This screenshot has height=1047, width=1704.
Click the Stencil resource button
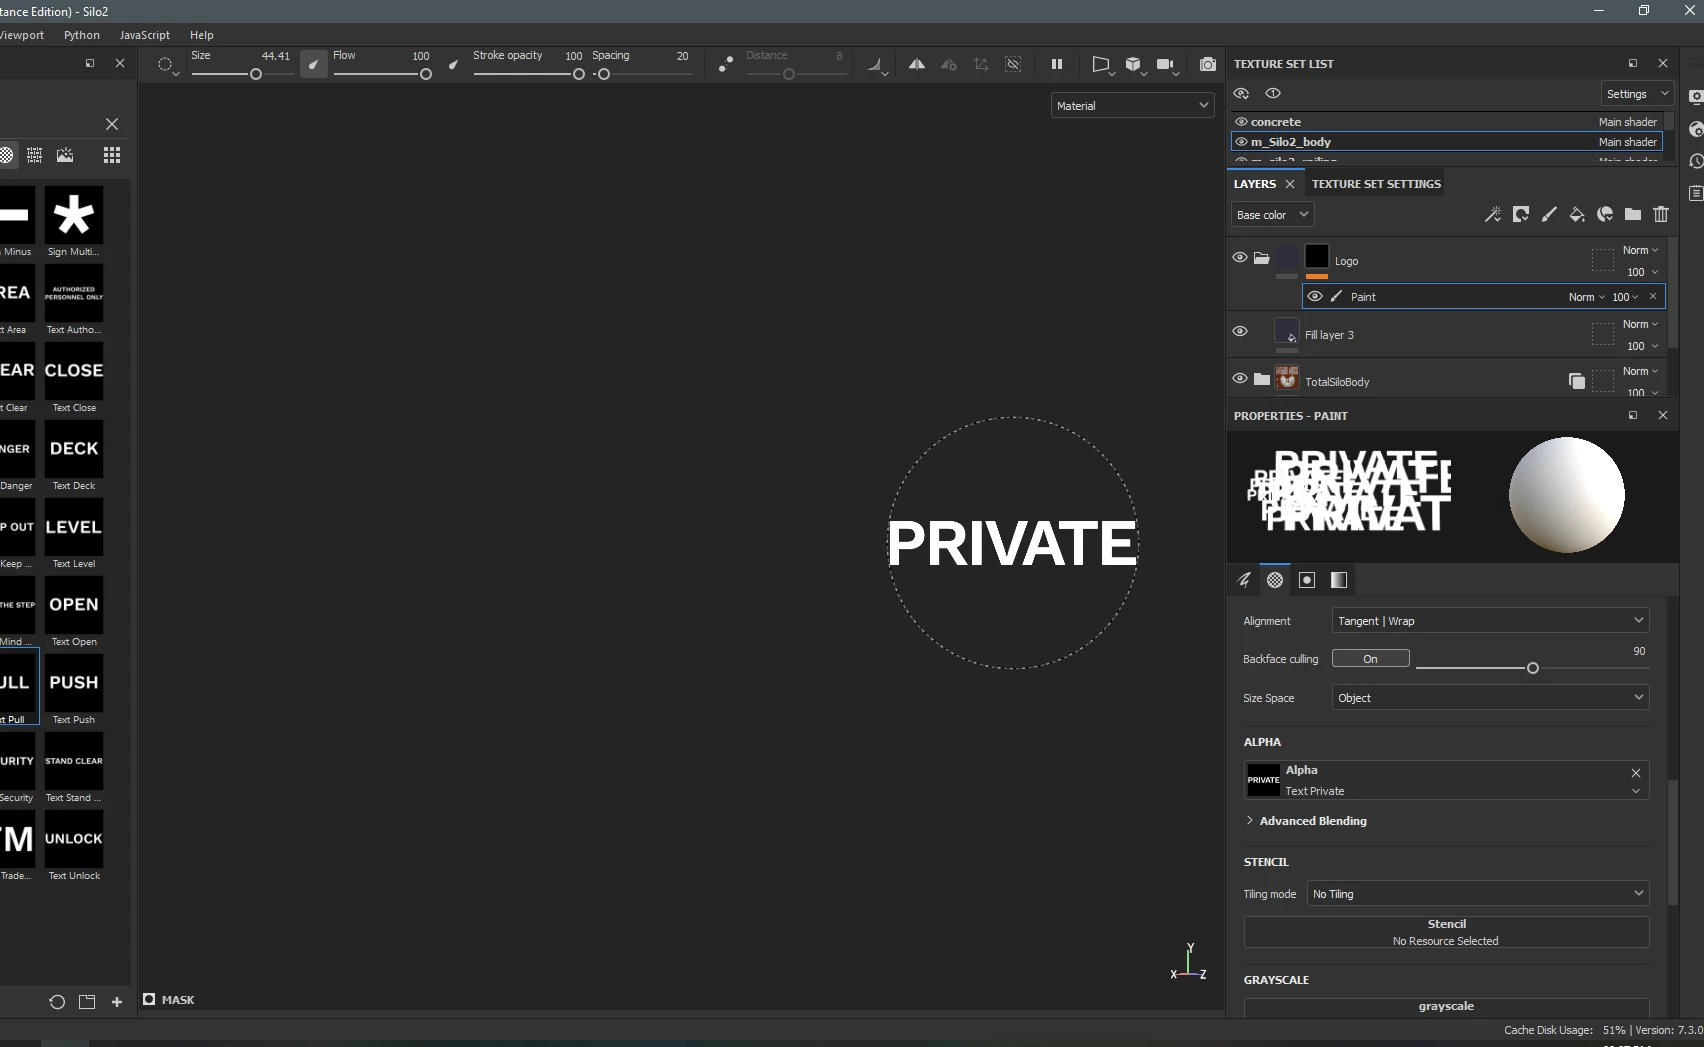tap(1446, 932)
